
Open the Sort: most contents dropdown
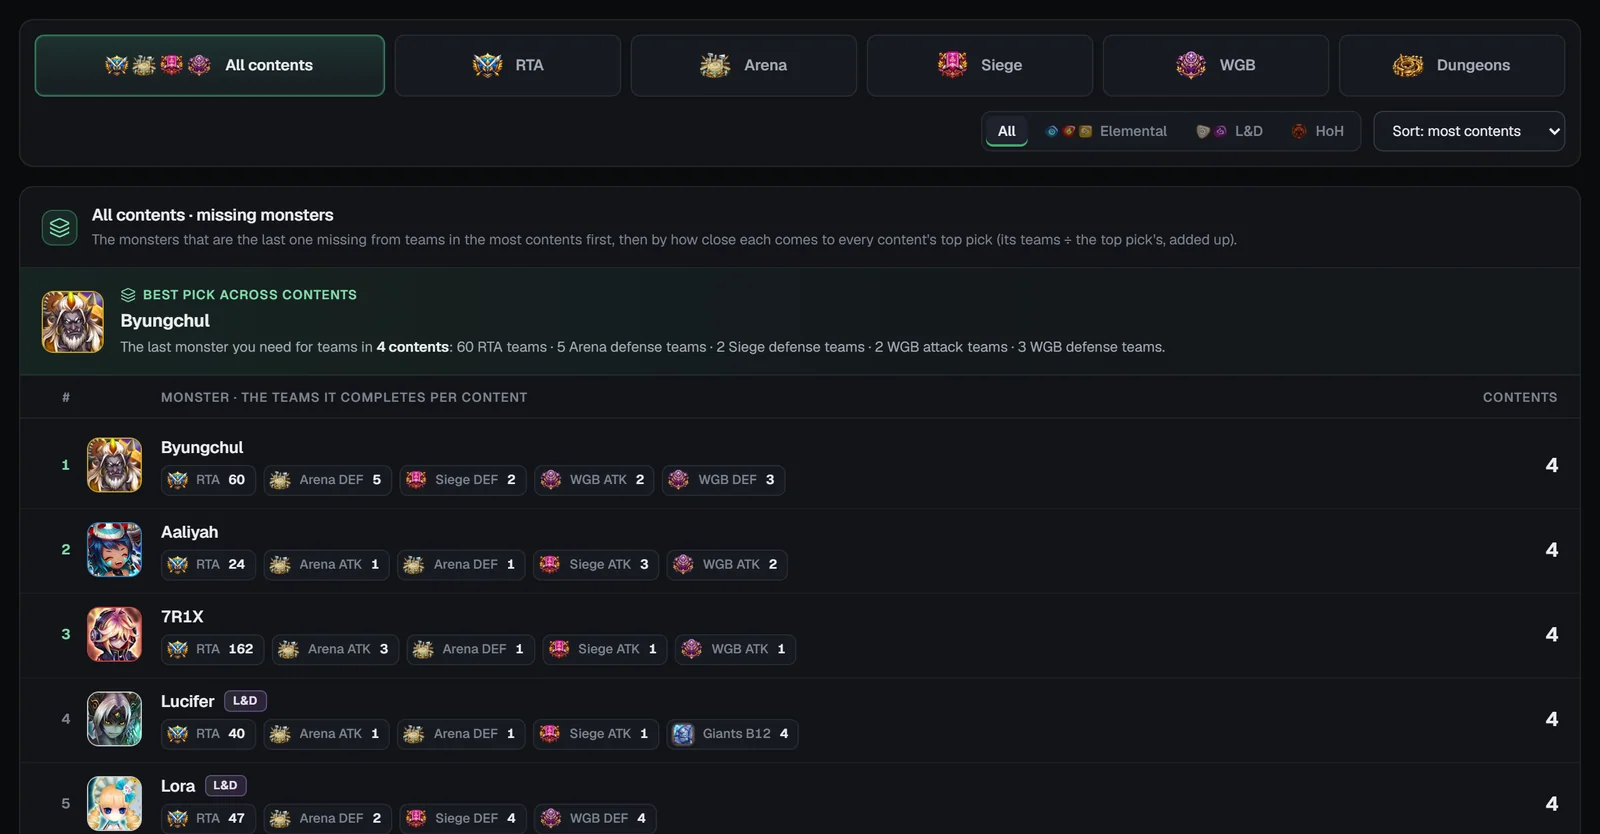point(1469,131)
